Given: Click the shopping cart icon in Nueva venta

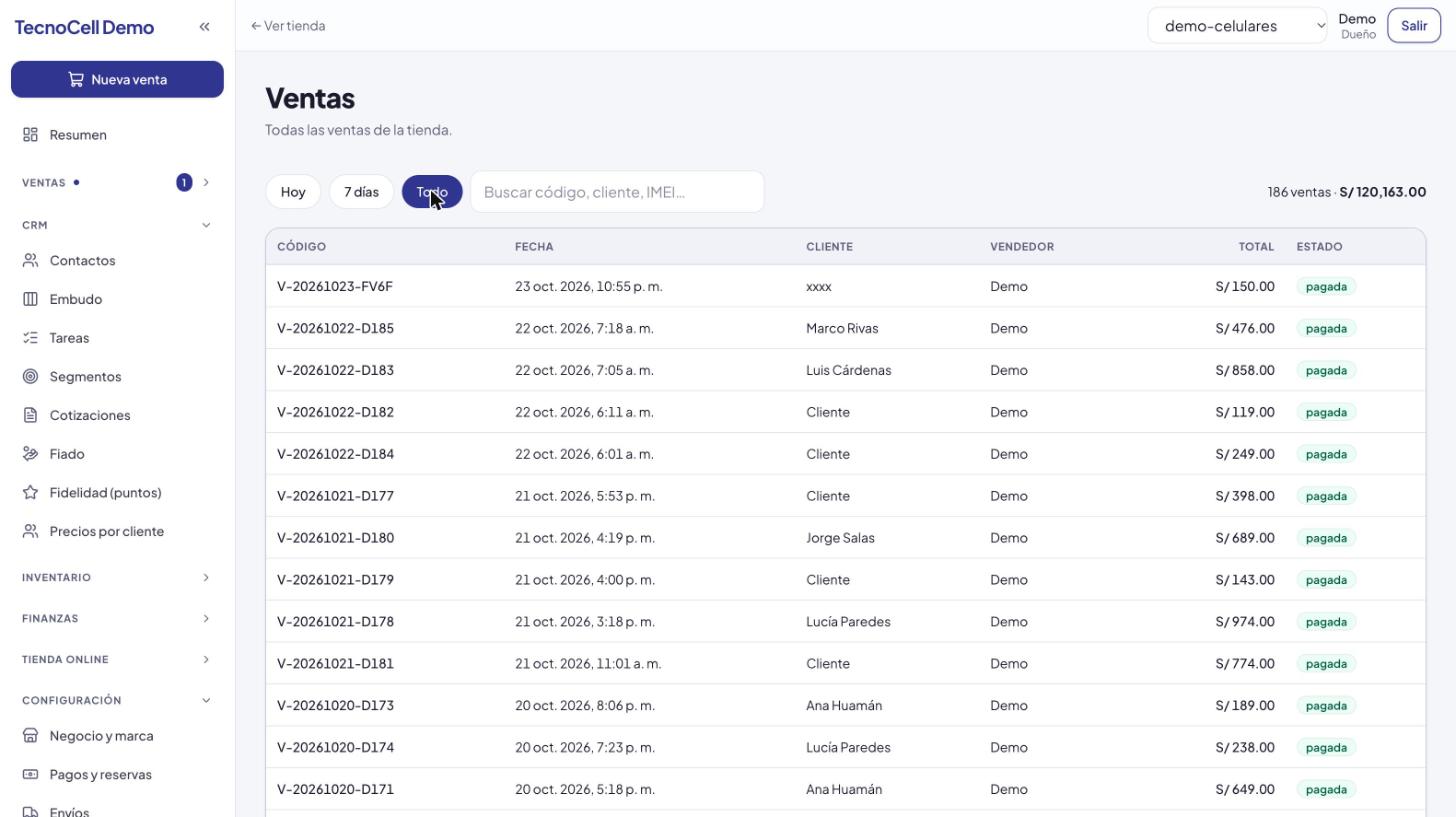Looking at the screenshot, I should (76, 80).
